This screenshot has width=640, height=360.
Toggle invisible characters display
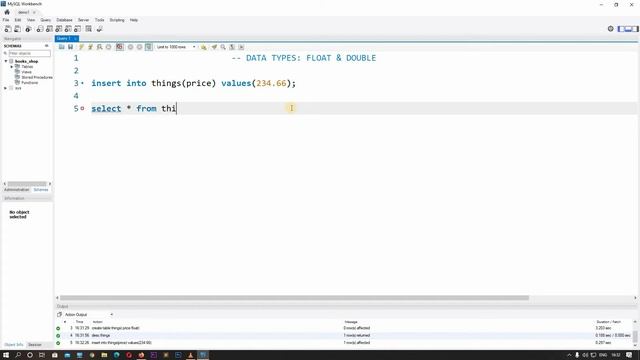click(232, 47)
